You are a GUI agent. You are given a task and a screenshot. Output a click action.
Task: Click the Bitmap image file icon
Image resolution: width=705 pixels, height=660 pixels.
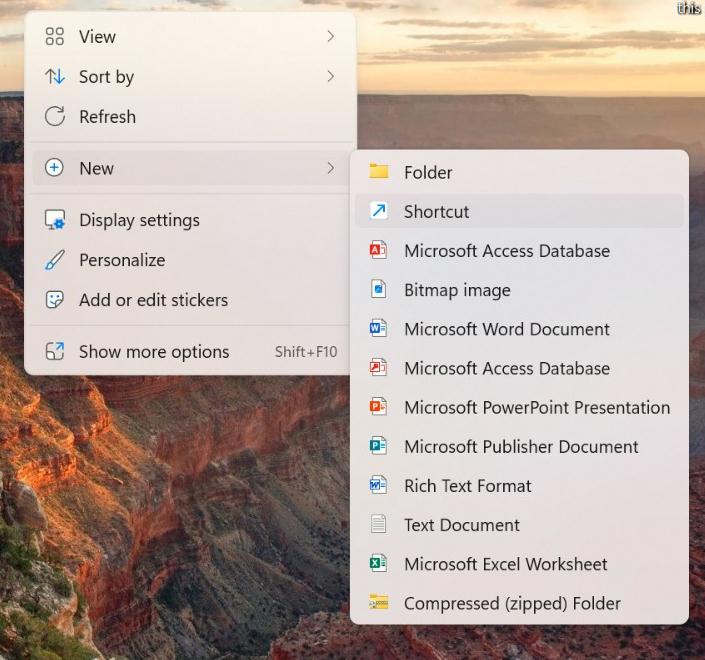[378, 290]
